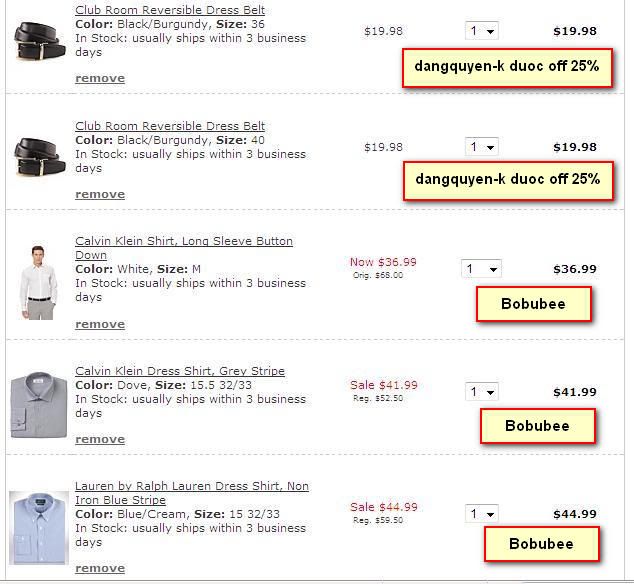This screenshot has width=634, height=584.
Task: Remove the Lauren by Ralph Lauren shirt
Action: 100,568
